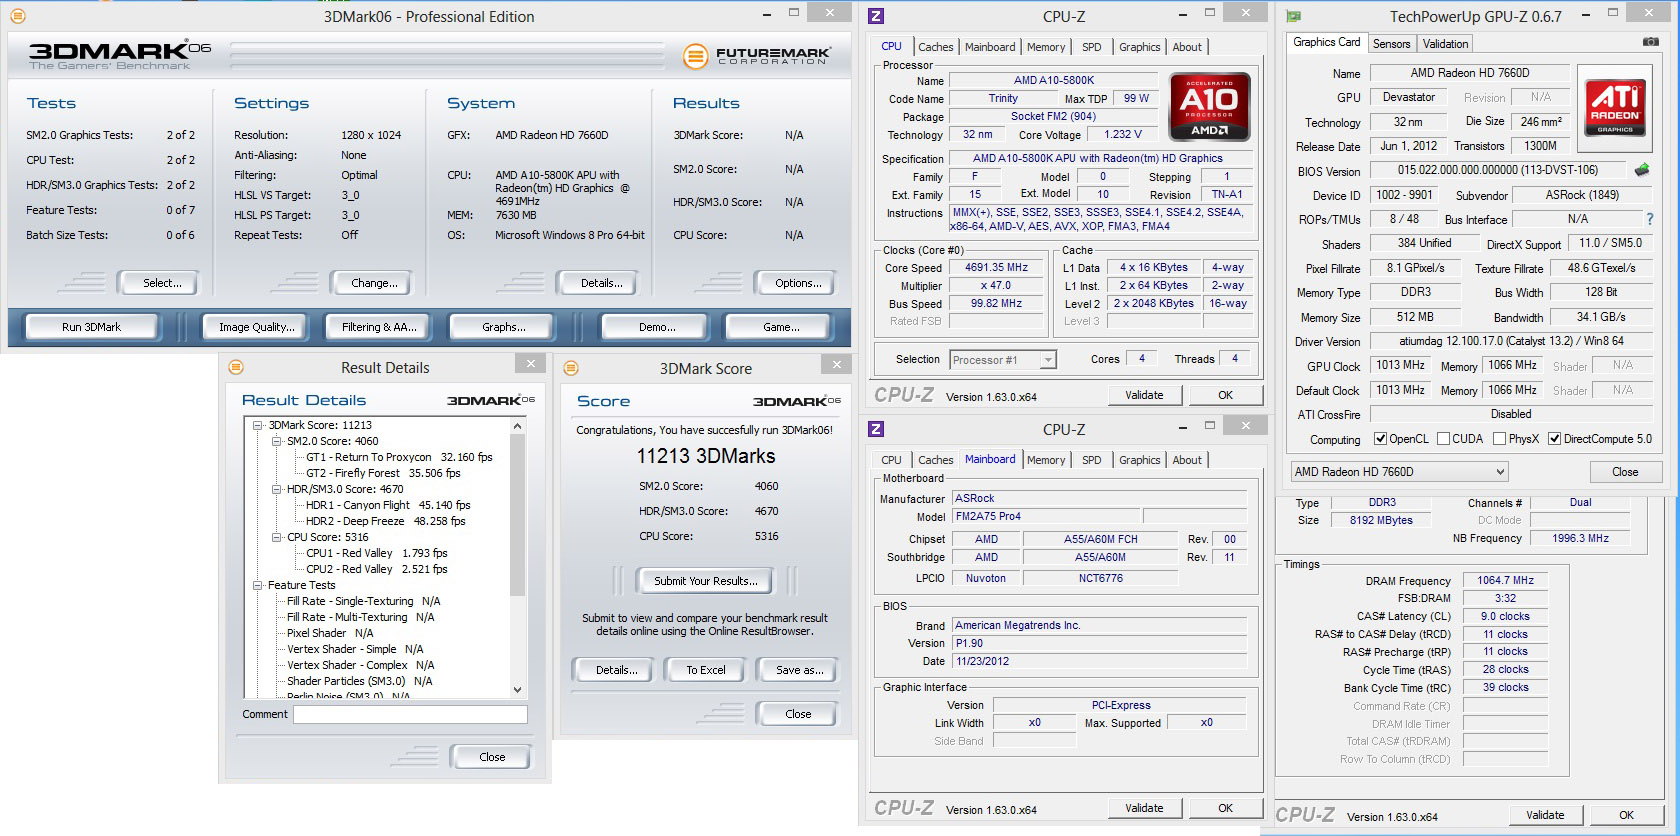Click the orange 3DMark06 title bar icon
Image resolution: width=1680 pixels, height=836 pixels.
pos(18,16)
